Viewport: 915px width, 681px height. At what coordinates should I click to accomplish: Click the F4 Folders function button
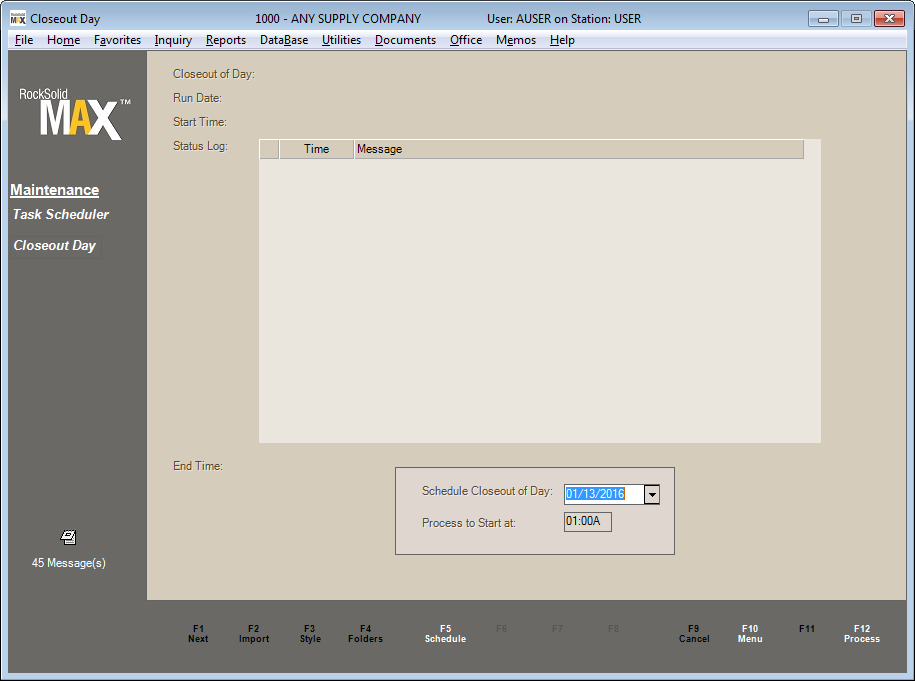pos(365,634)
